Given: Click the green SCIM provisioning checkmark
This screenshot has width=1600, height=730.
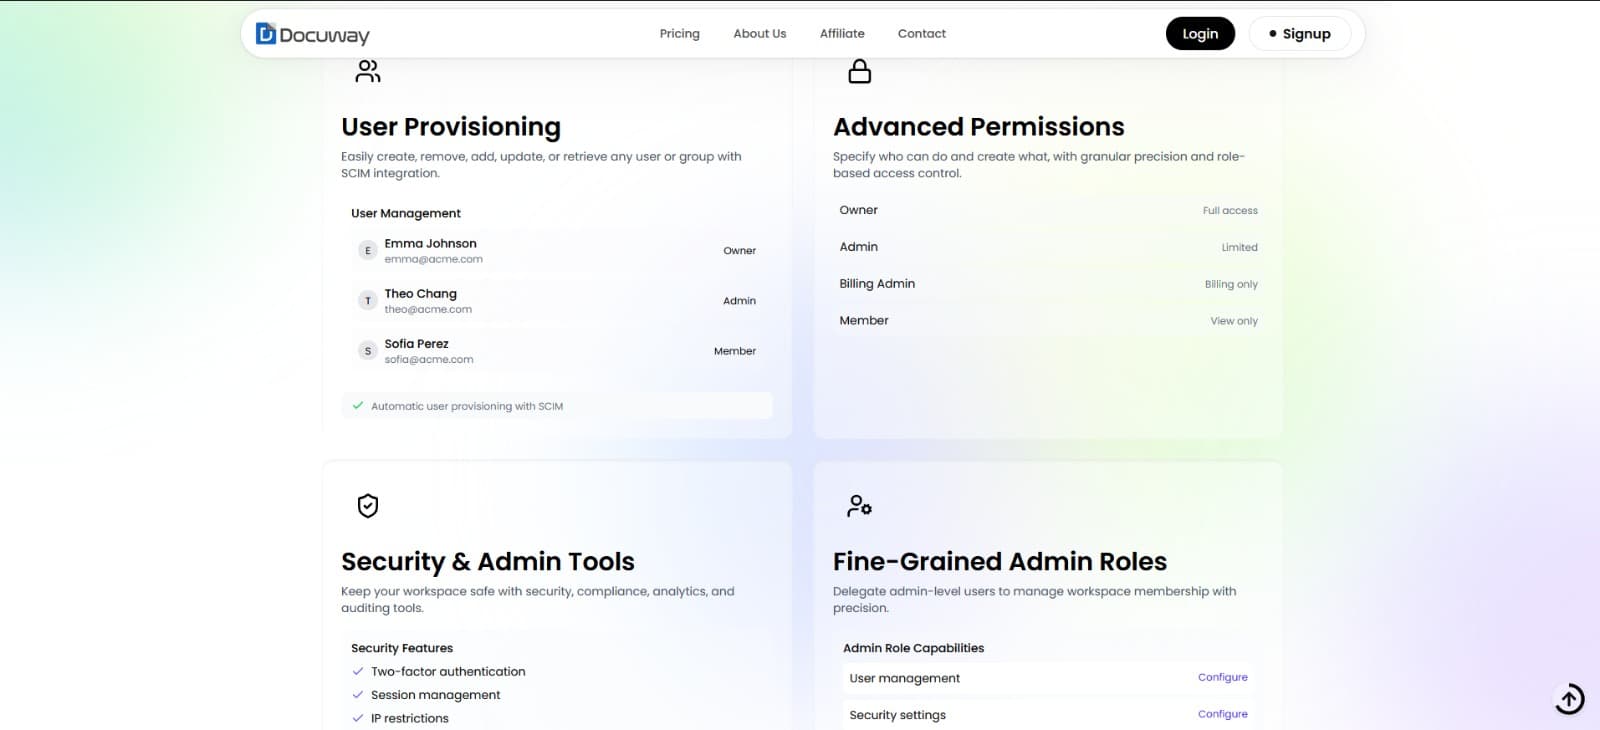Looking at the screenshot, I should 358,406.
